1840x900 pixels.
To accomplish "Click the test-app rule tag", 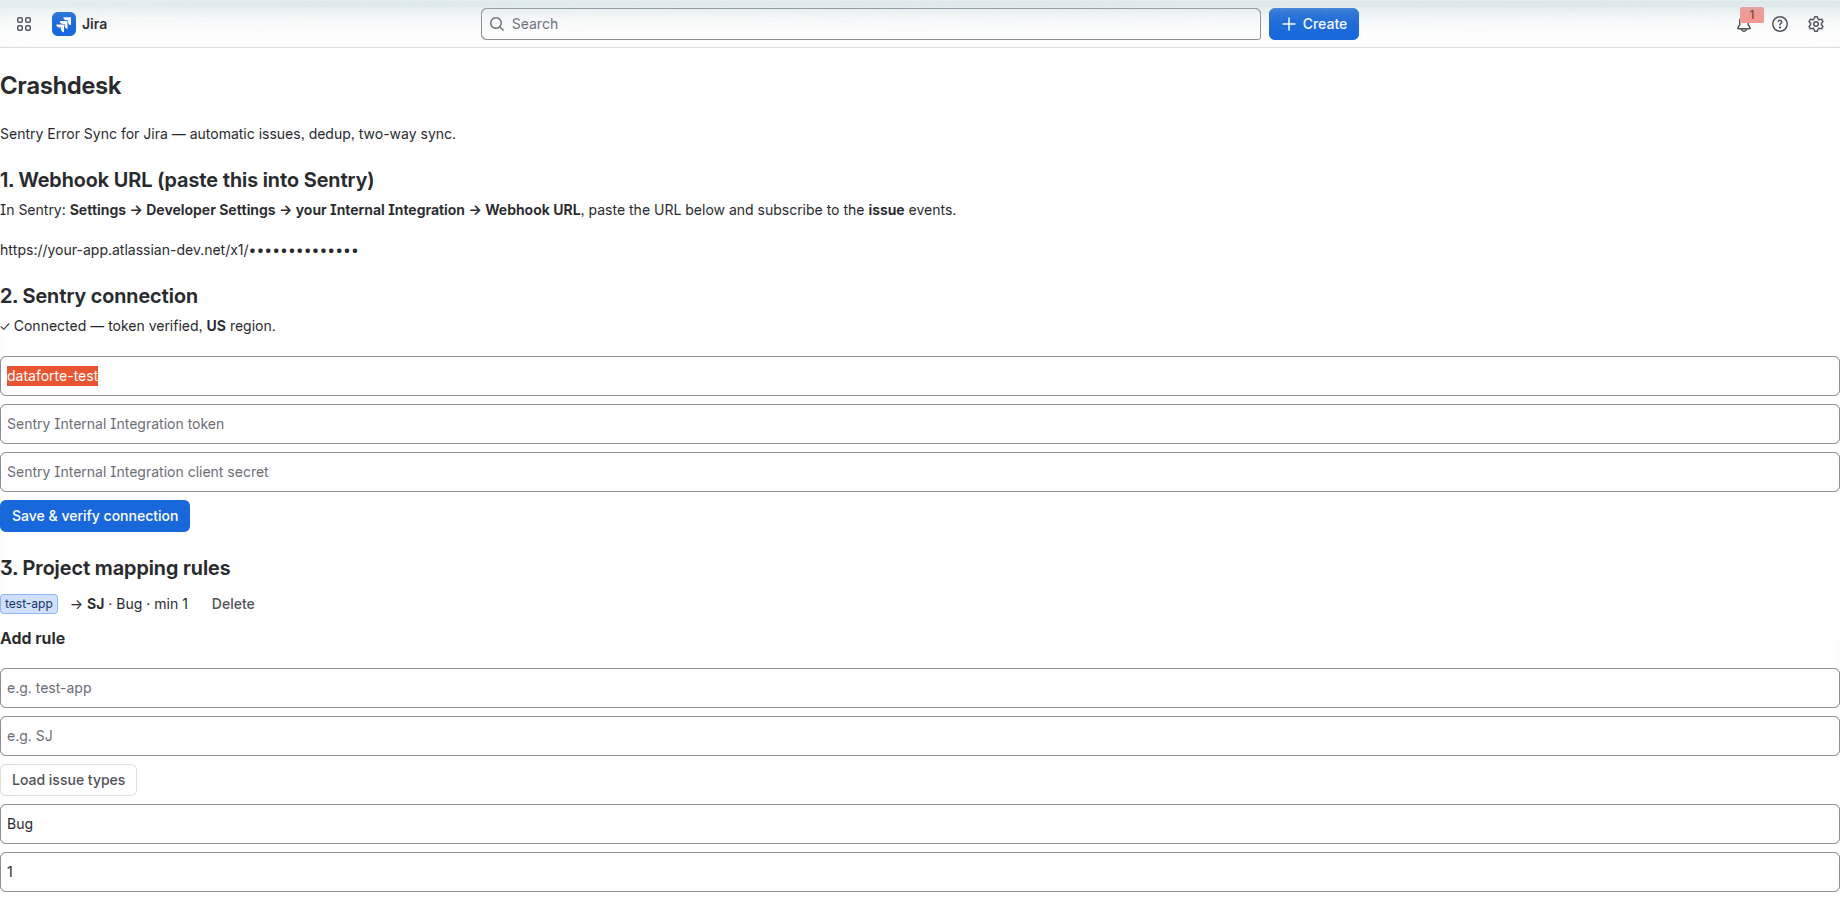I will [29, 604].
